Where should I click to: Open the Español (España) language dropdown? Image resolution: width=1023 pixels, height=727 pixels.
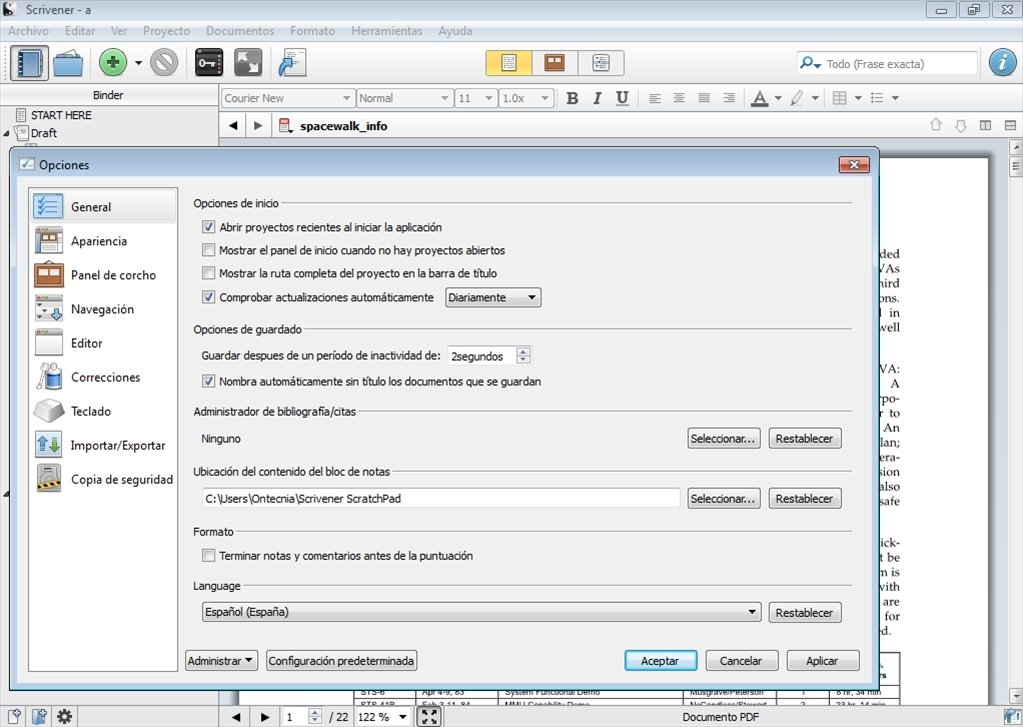click(x=481, y=612)
